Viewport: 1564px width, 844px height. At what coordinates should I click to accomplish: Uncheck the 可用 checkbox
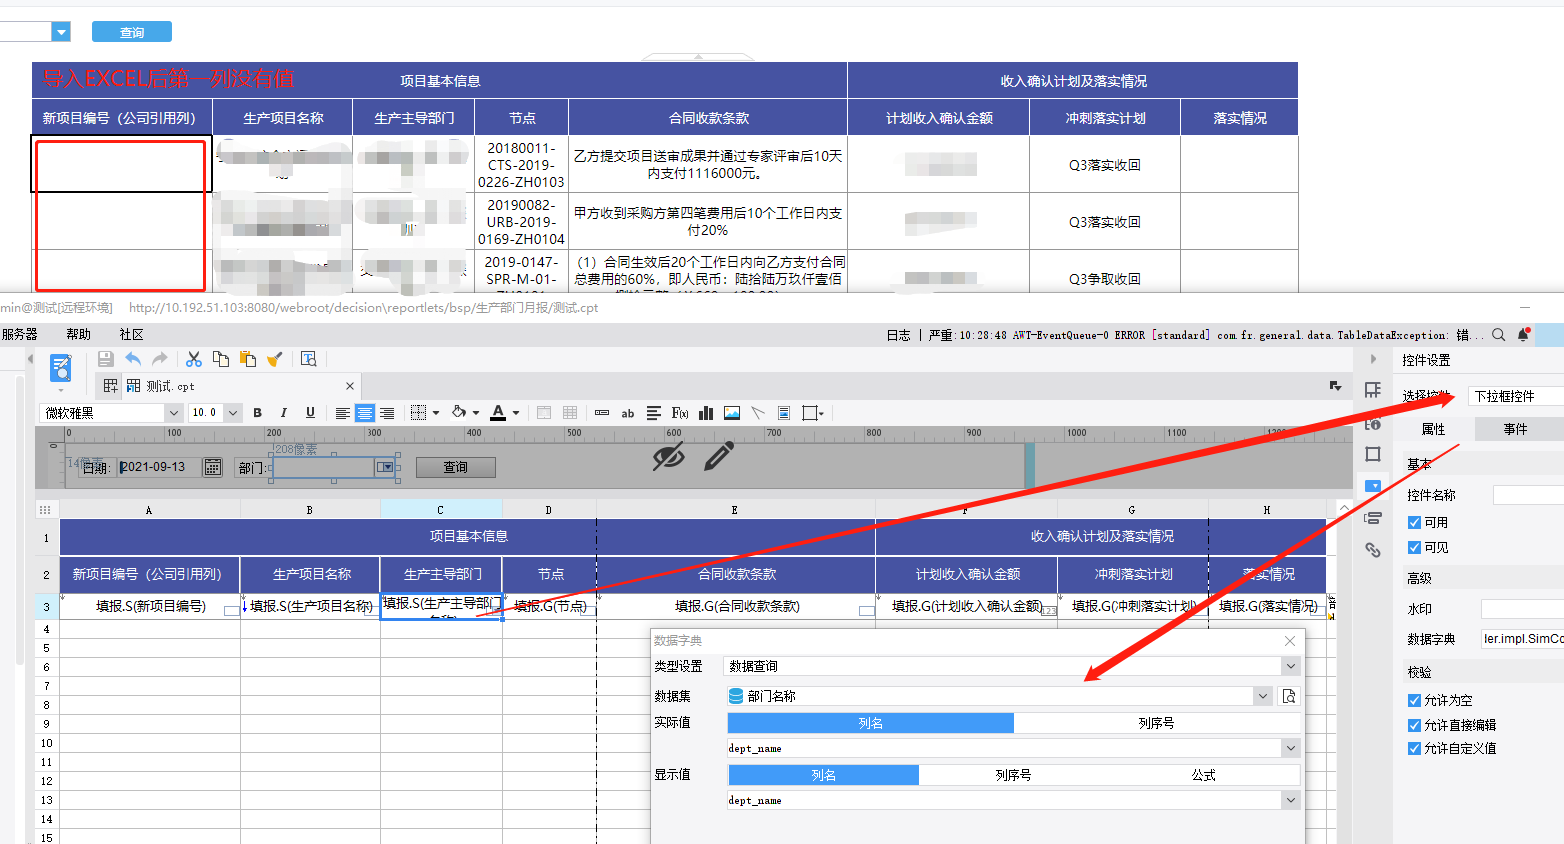tap(1414, 522)
